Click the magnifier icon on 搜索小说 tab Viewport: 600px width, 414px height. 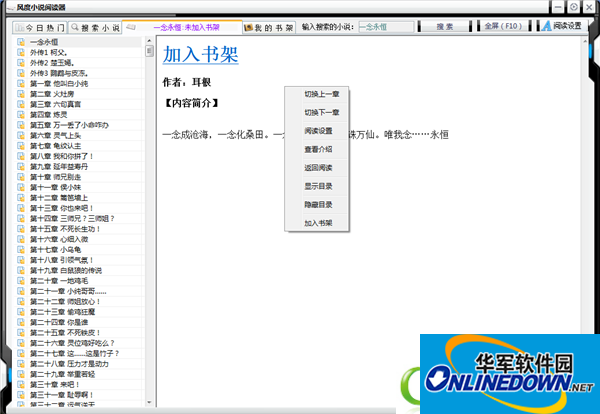tap(75, 27)
